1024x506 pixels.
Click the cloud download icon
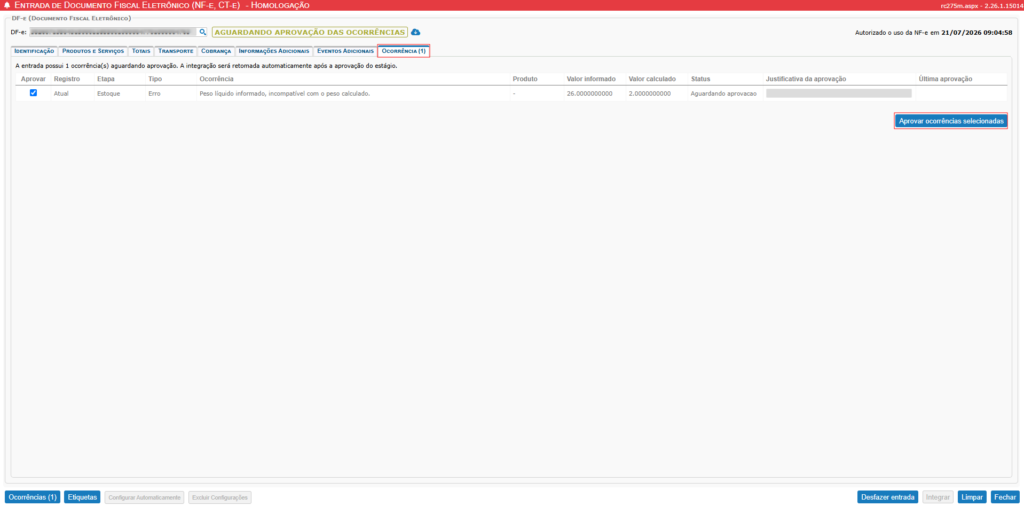coord(415,32)
